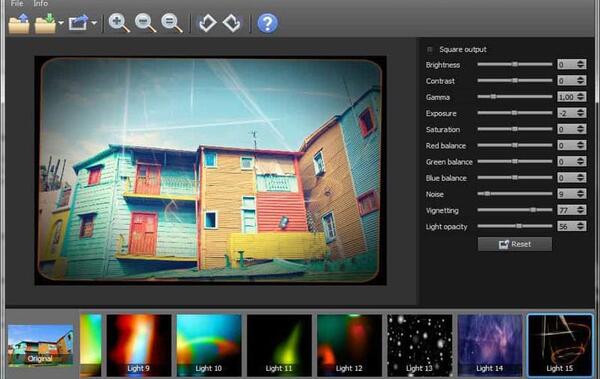This screenshot has width=600, height=379.
Task: Zoom out with the minus magnifier
Action: [x=145, y=23]
